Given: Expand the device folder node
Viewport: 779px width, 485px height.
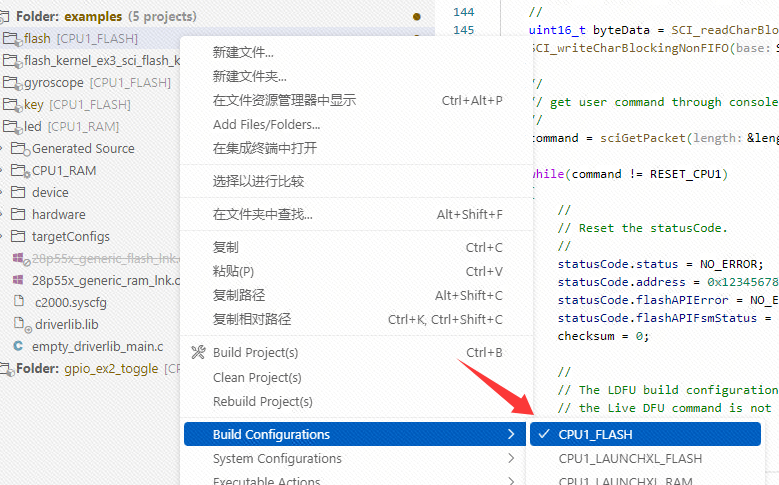Looking at the screenshot, I should [2, 192].
